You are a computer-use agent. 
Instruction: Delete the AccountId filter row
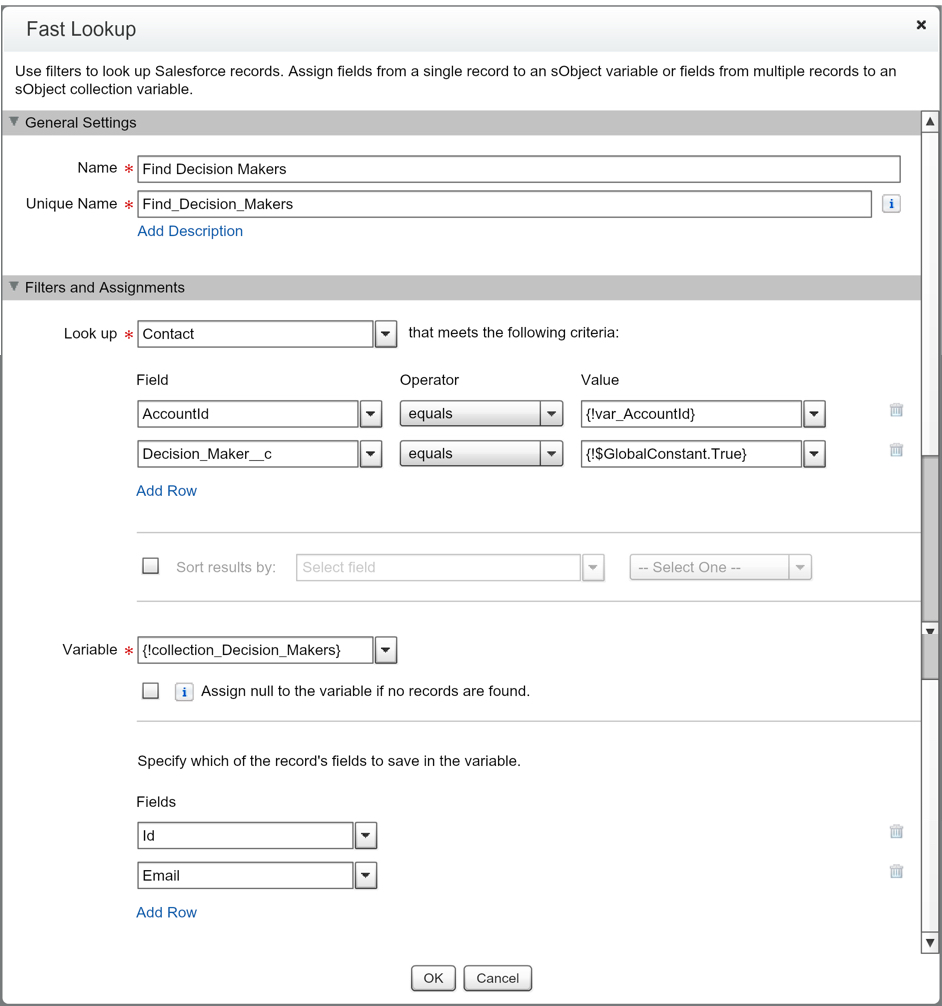tap(896, 410)
